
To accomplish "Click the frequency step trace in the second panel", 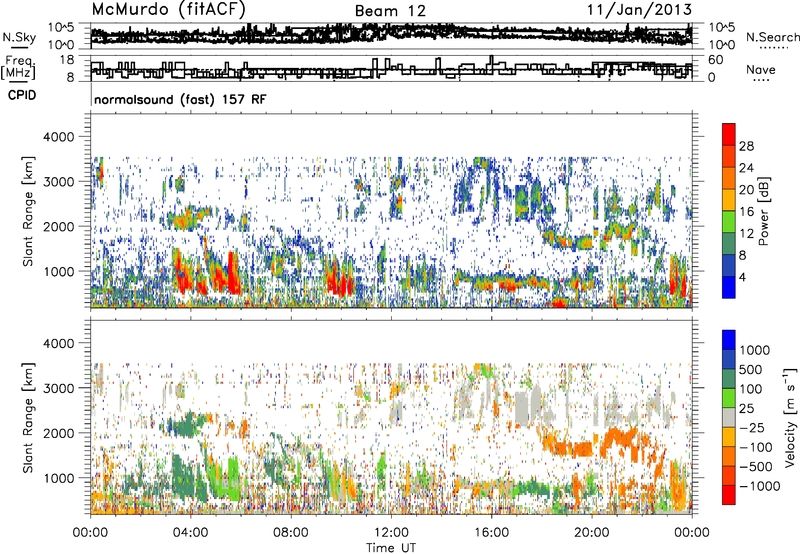I will (391, 69).
